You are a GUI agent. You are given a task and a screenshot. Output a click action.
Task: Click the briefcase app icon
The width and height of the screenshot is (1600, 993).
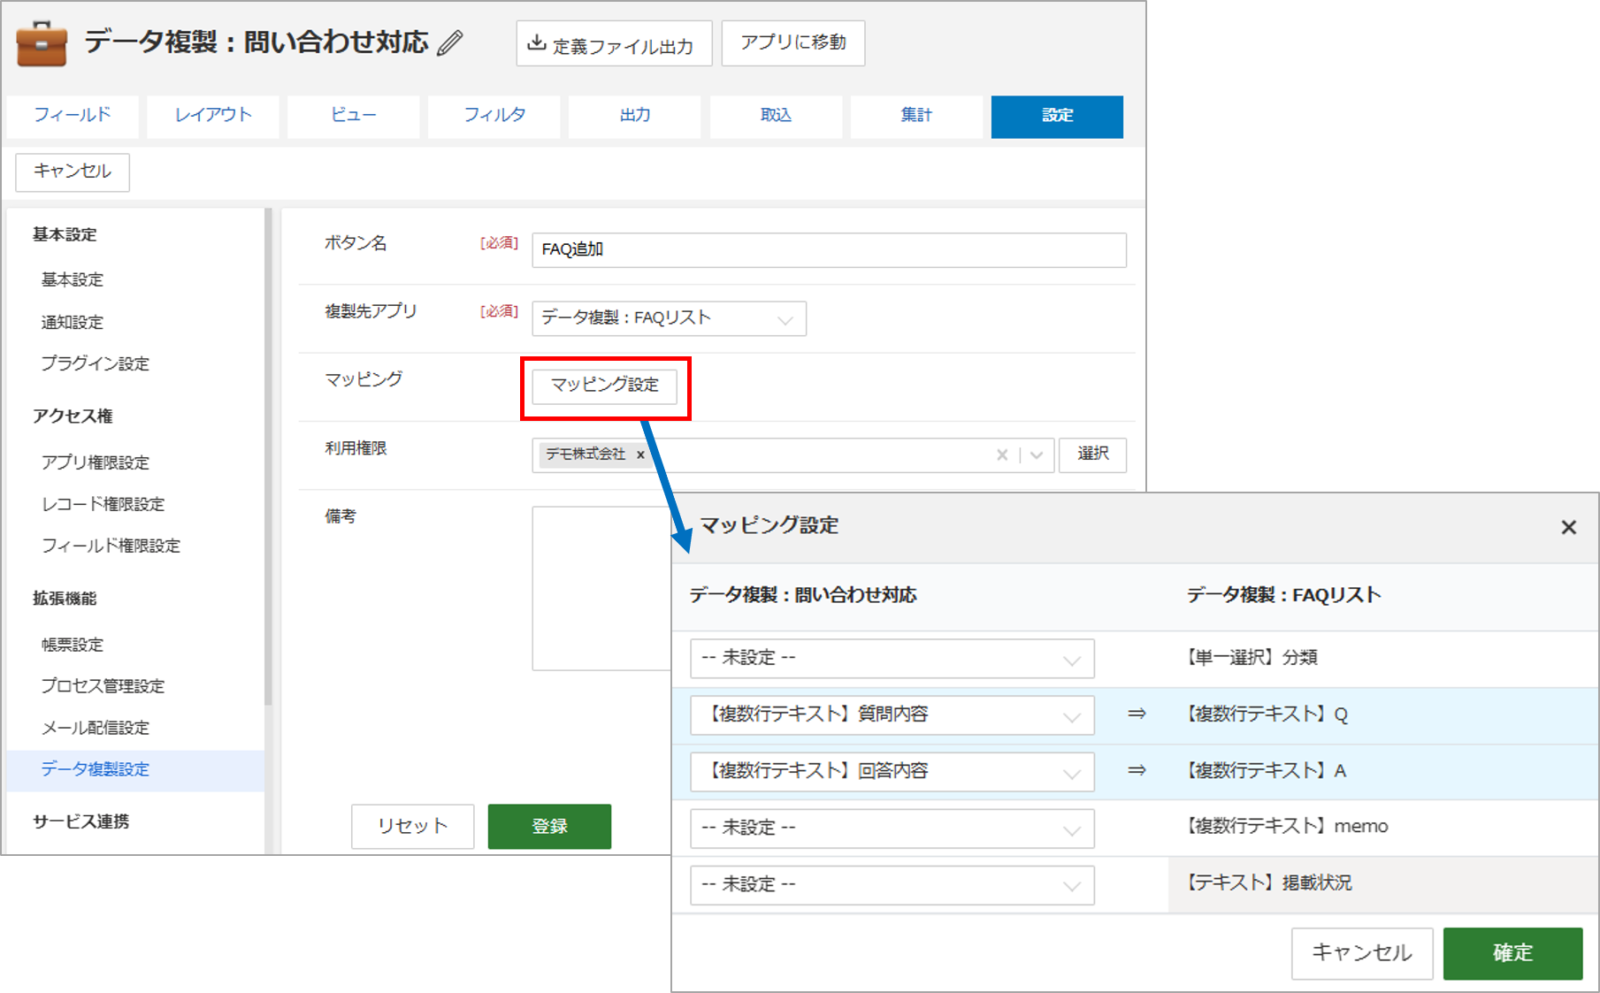tap(42, 43)
